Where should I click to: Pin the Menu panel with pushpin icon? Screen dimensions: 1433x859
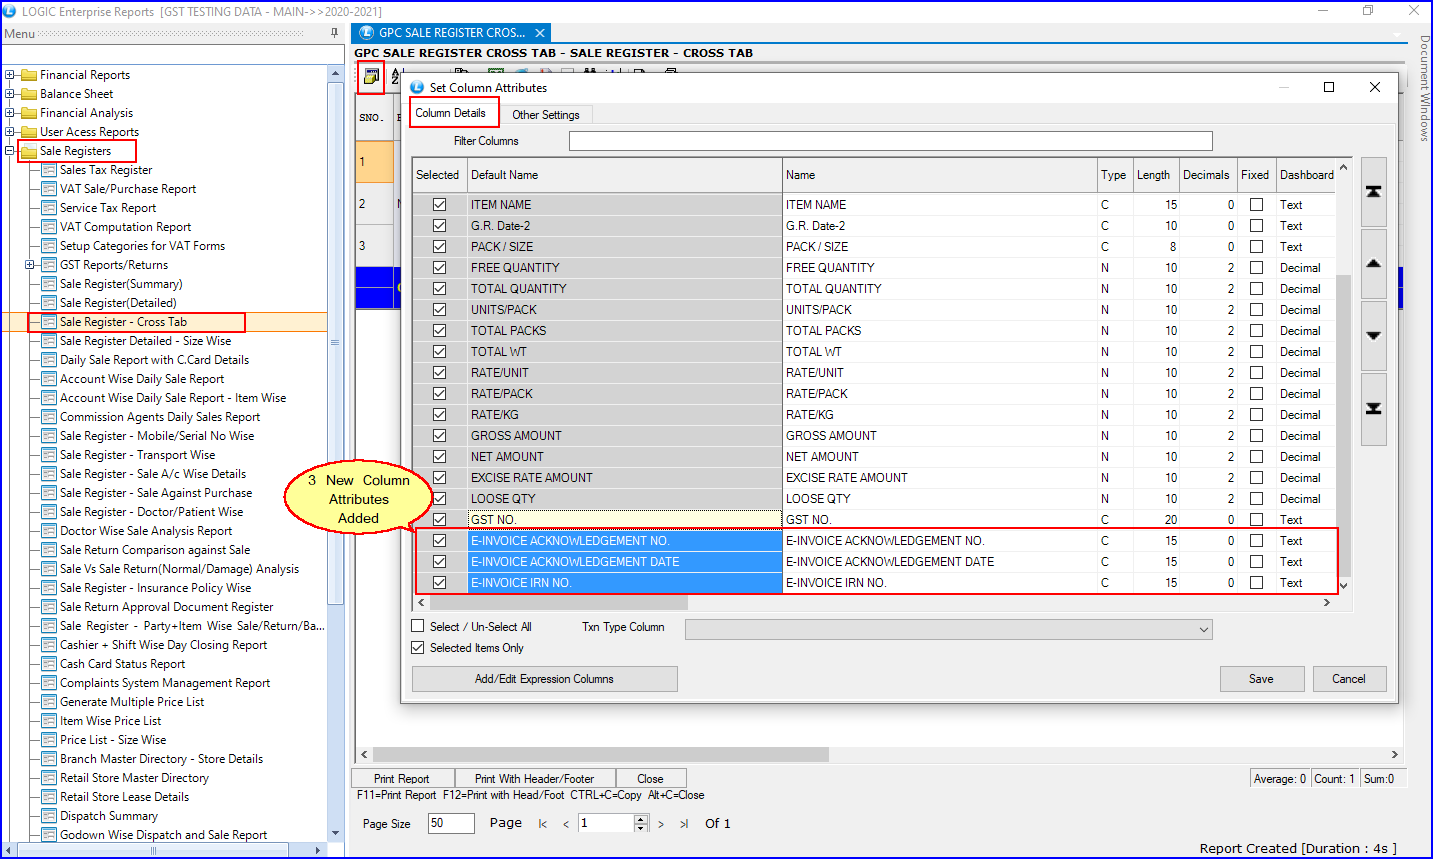(x=335, y=33)
